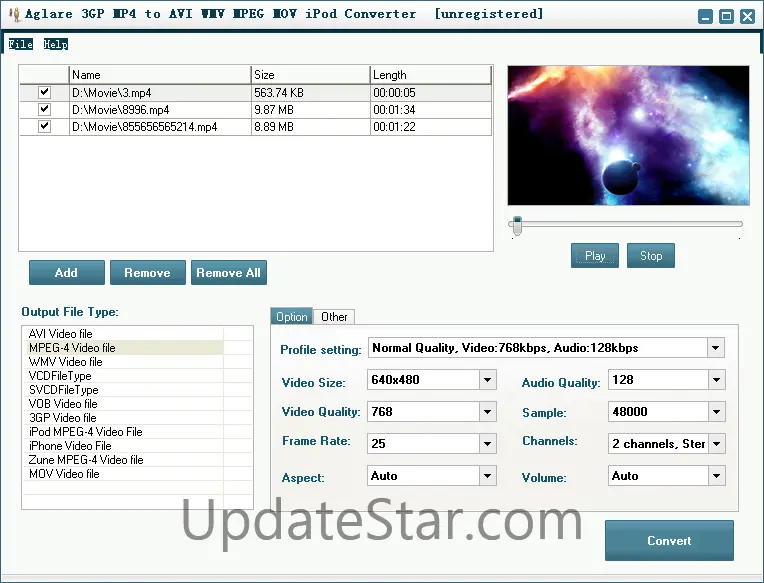Select AVI Video file output type
The image size is (764, 583).
pyautogui.click(x=123, y=334)
